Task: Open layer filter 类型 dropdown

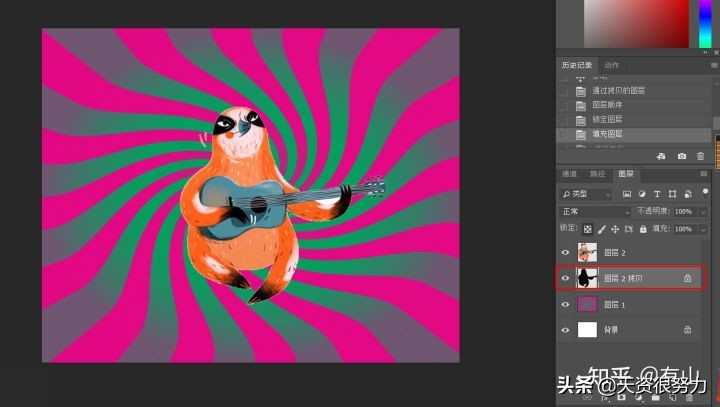Action: (x=586, y=194)
